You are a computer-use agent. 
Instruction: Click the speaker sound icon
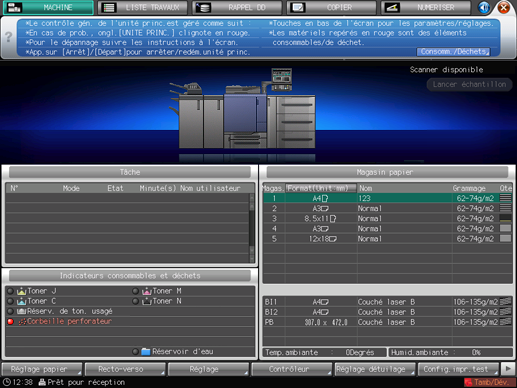pos(484,7)
